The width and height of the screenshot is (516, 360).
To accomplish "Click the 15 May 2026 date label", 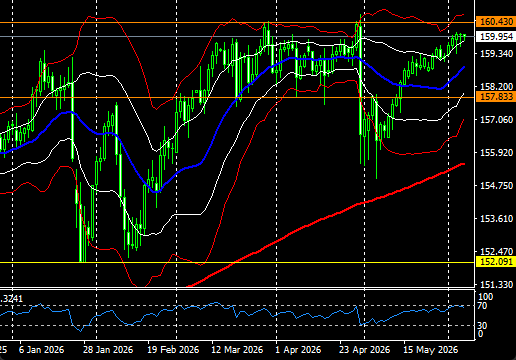I will 430,350.
